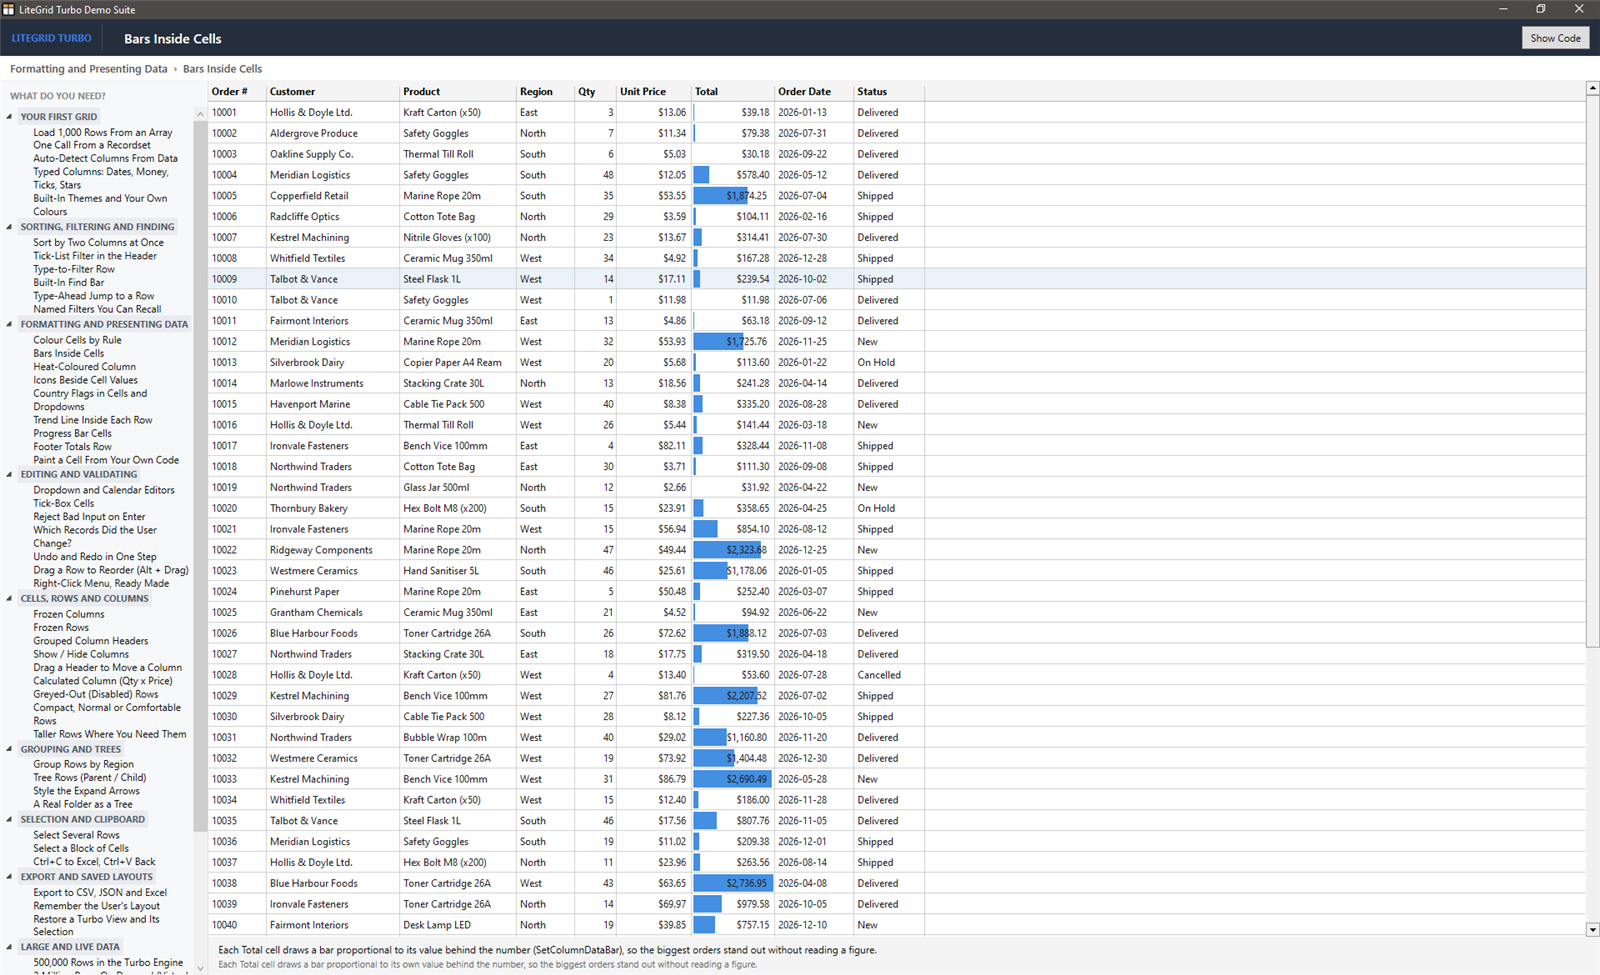
Task: Collapse the CELLS, ROWS AND COLUMNS section
Action: tap(10, 599)
